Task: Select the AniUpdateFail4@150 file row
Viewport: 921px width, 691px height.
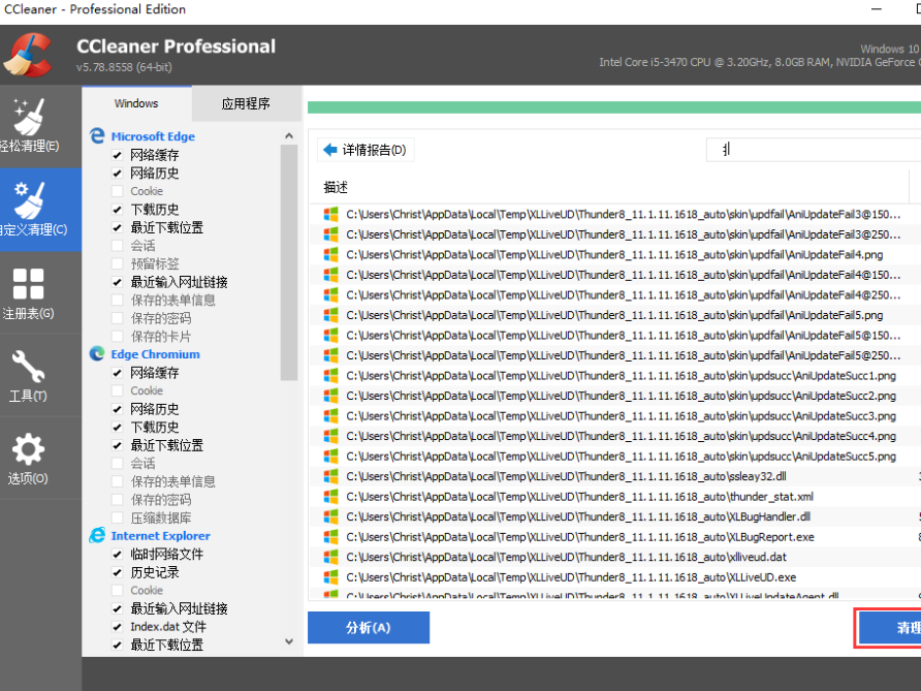Action: (x=614, y=275)
